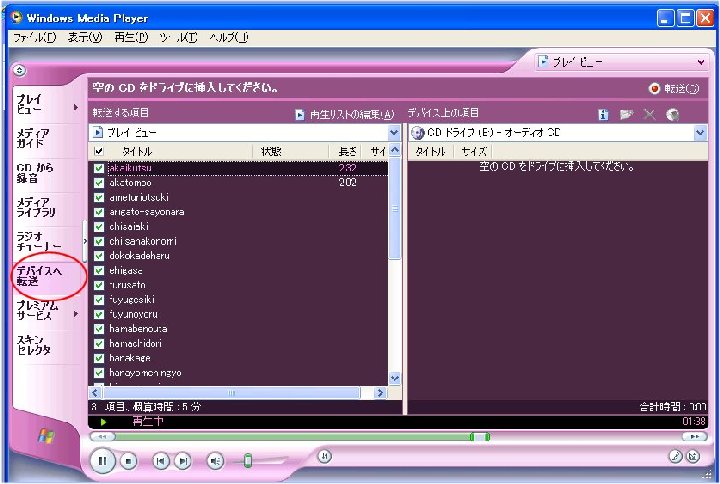This screenshot has width=720, height=484.
Task: Click the horizontal scrollbar thumb of track list
Action: tap(231, 393)
